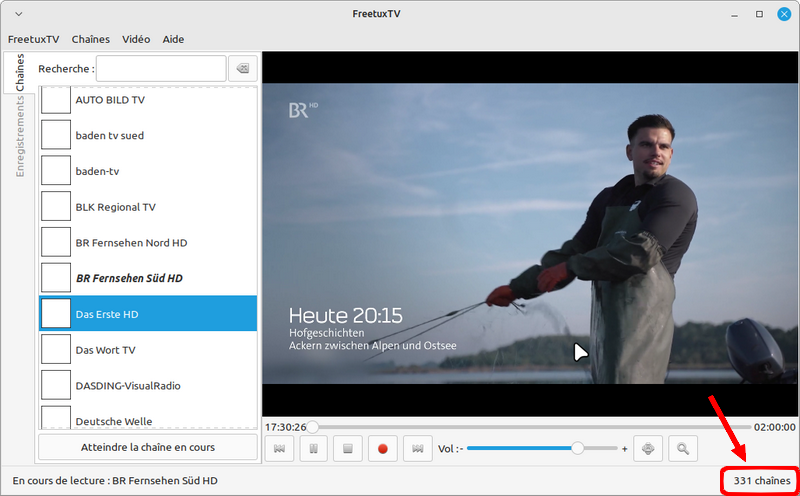Click the elapsed time 17:30:26
This screenshot has height=496, width=800.
(286, 427)
